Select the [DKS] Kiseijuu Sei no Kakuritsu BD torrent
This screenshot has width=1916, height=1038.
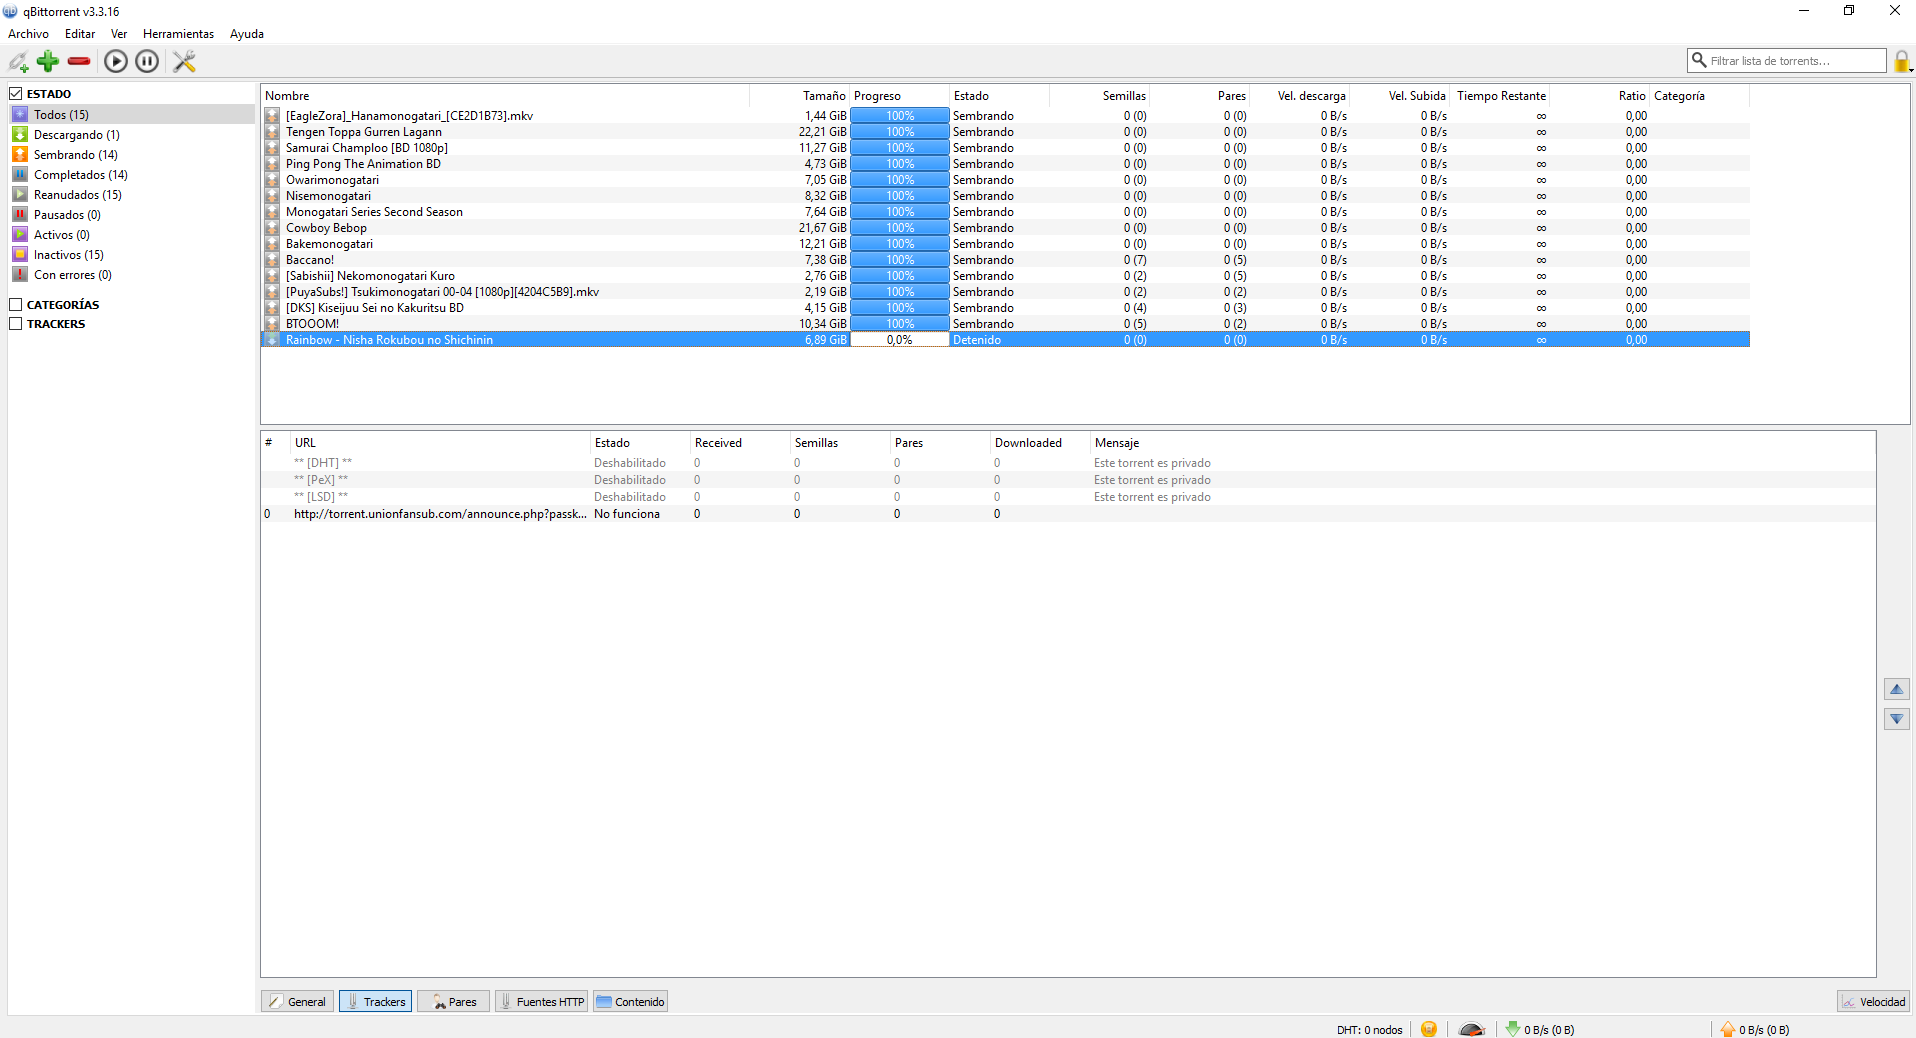pyautogui.click(x=1005, y=308)
